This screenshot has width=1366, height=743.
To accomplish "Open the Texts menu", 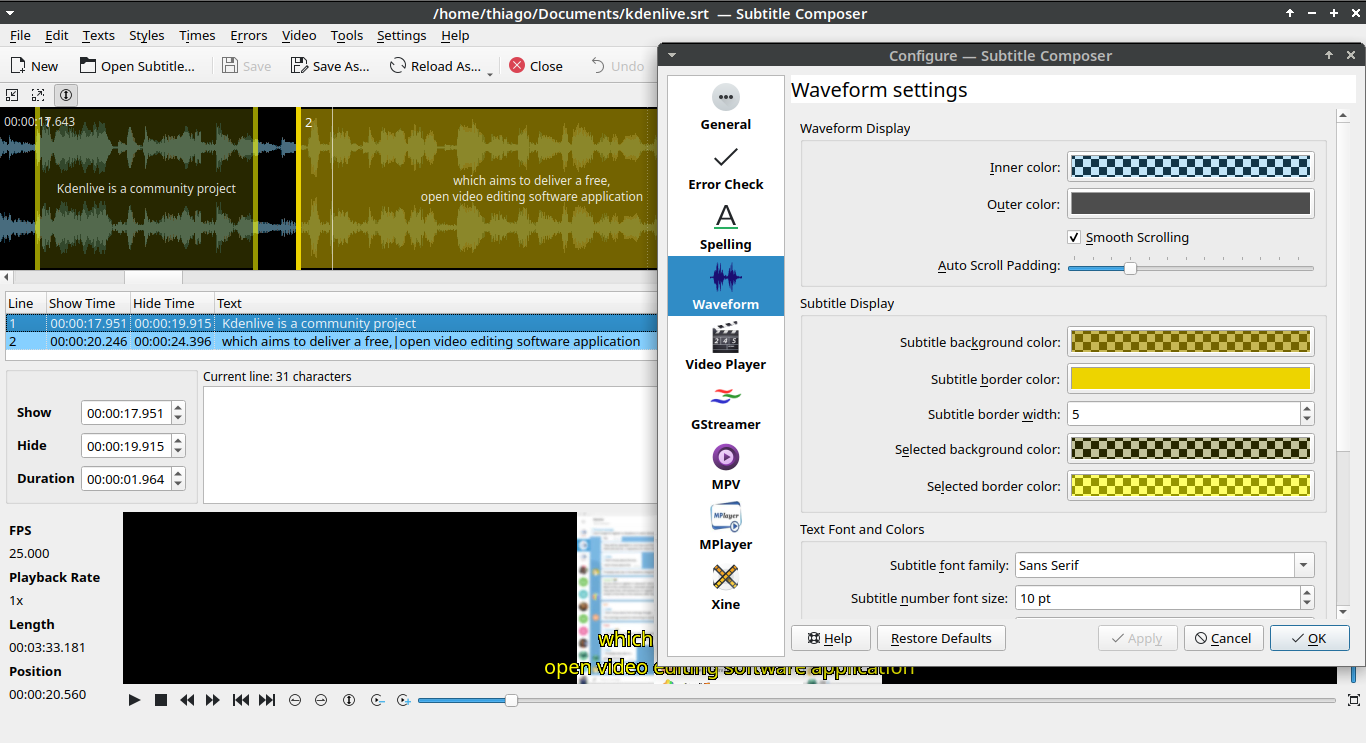I will click(x=98, y=35).
